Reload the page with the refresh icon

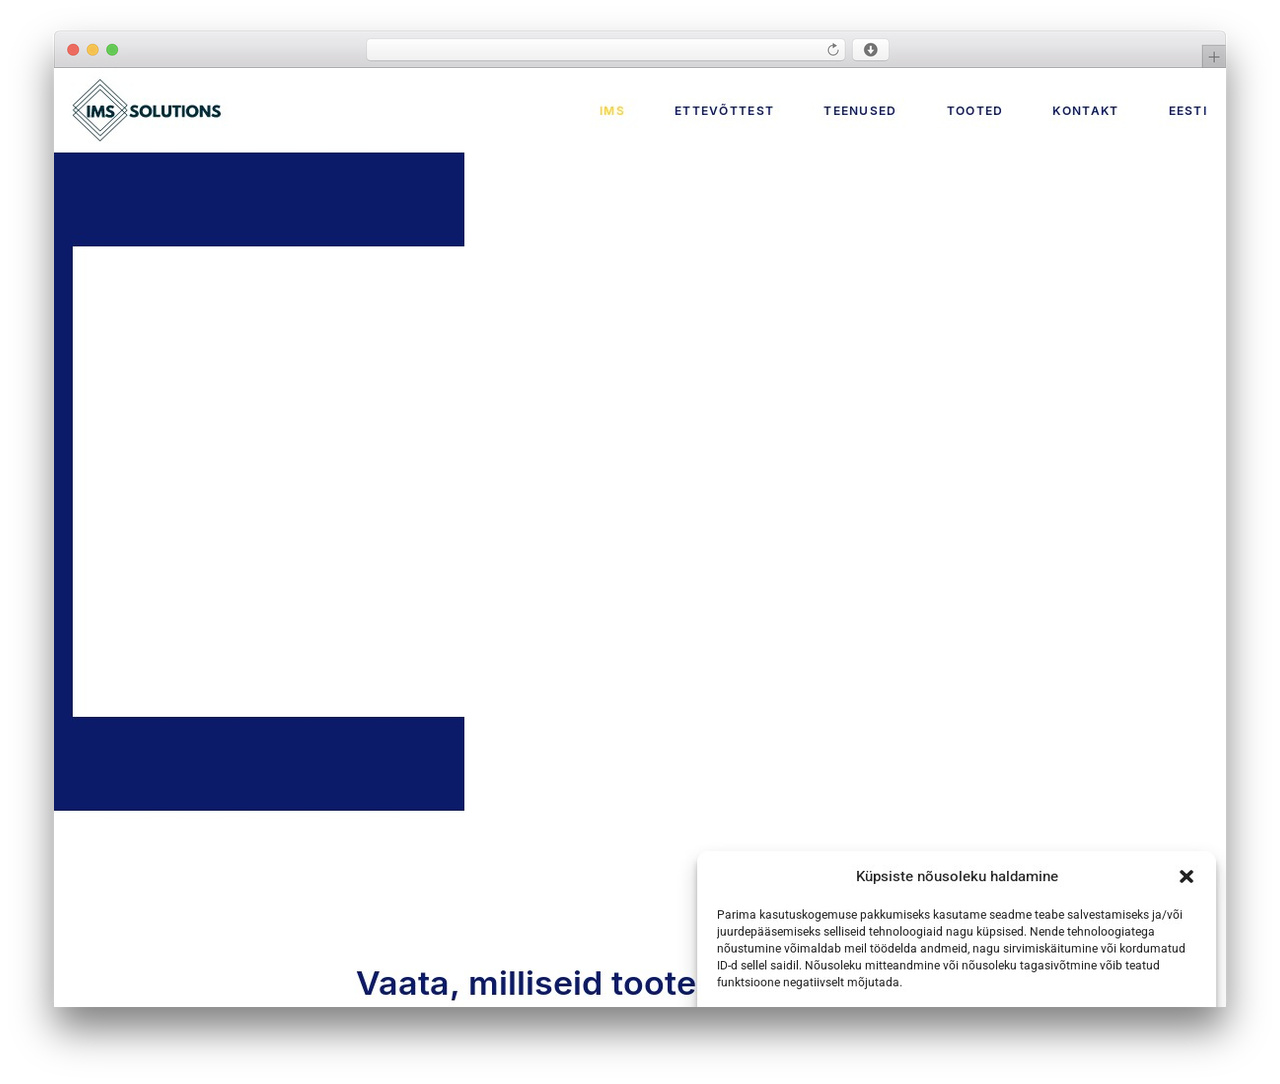click(832, 50)
